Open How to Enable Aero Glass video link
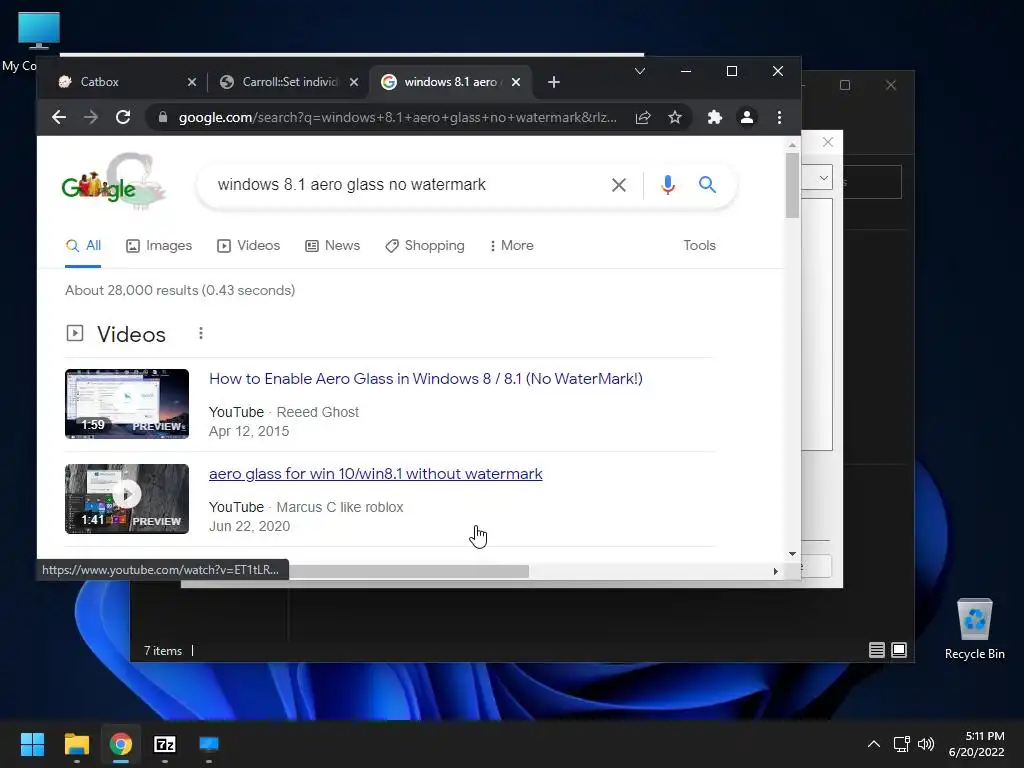1024x768 pixels. [426, 379]
